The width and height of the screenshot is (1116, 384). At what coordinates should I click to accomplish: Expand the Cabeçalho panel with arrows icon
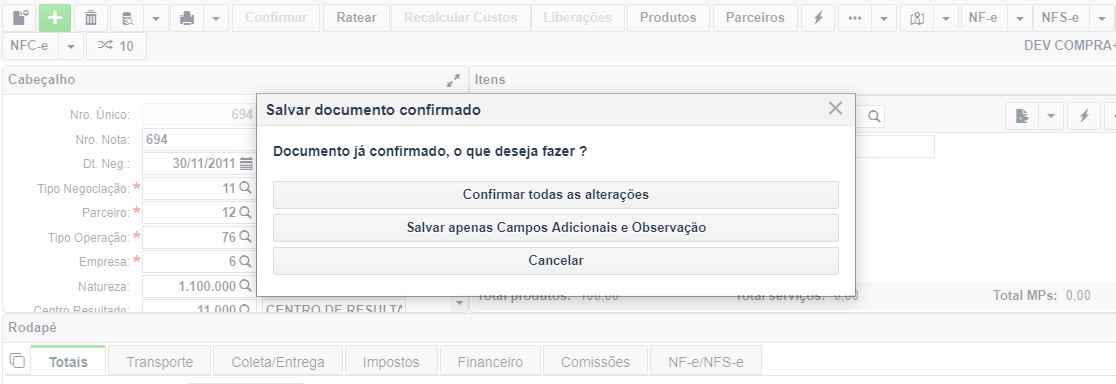pos(453,80)
